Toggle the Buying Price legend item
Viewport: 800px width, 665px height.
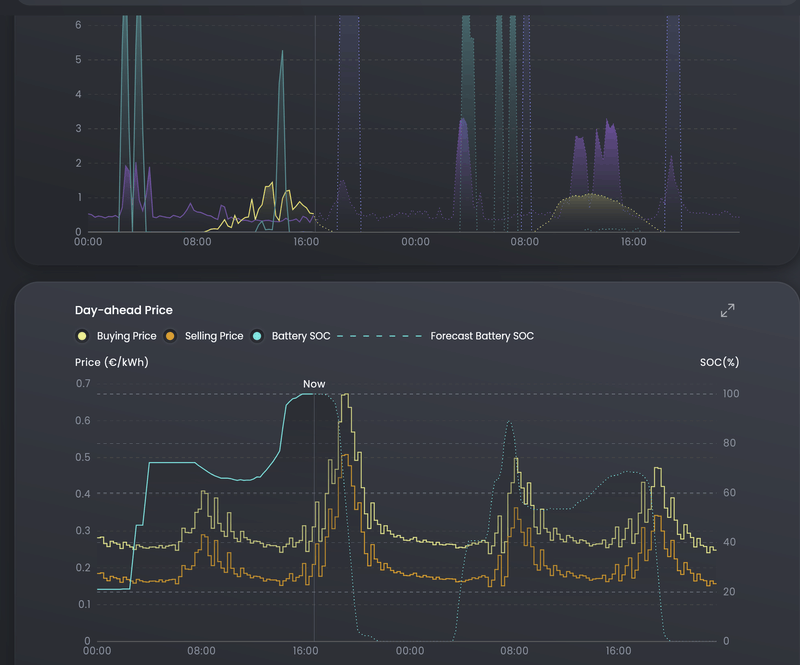click(x=116, y=336)
